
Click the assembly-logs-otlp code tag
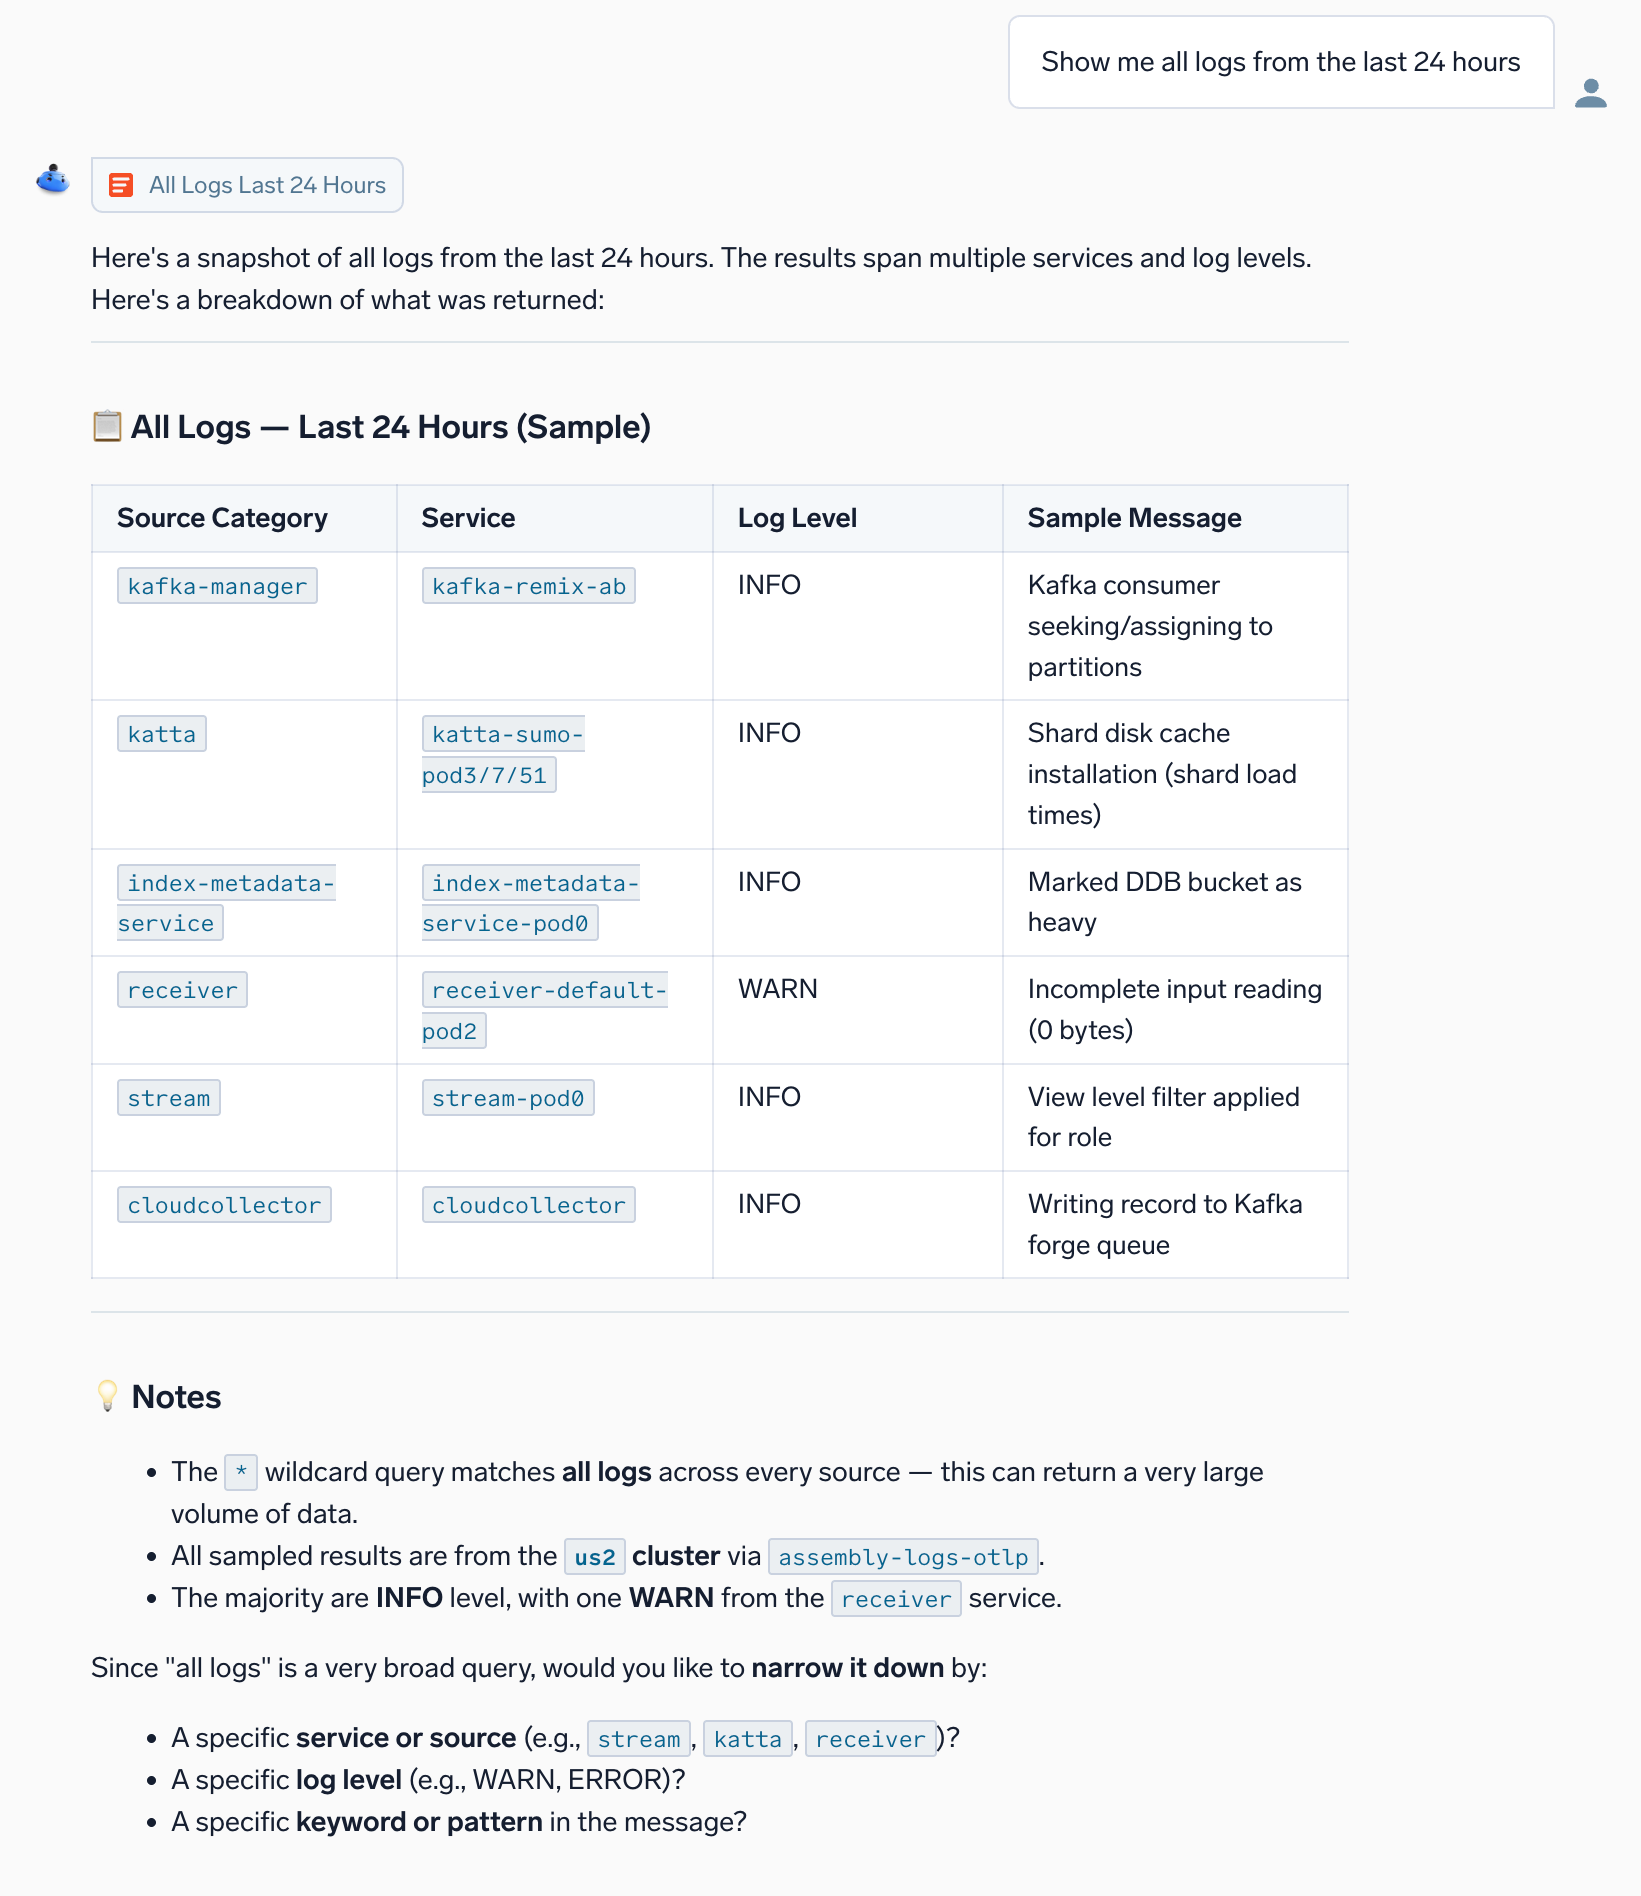[903, 1557]
